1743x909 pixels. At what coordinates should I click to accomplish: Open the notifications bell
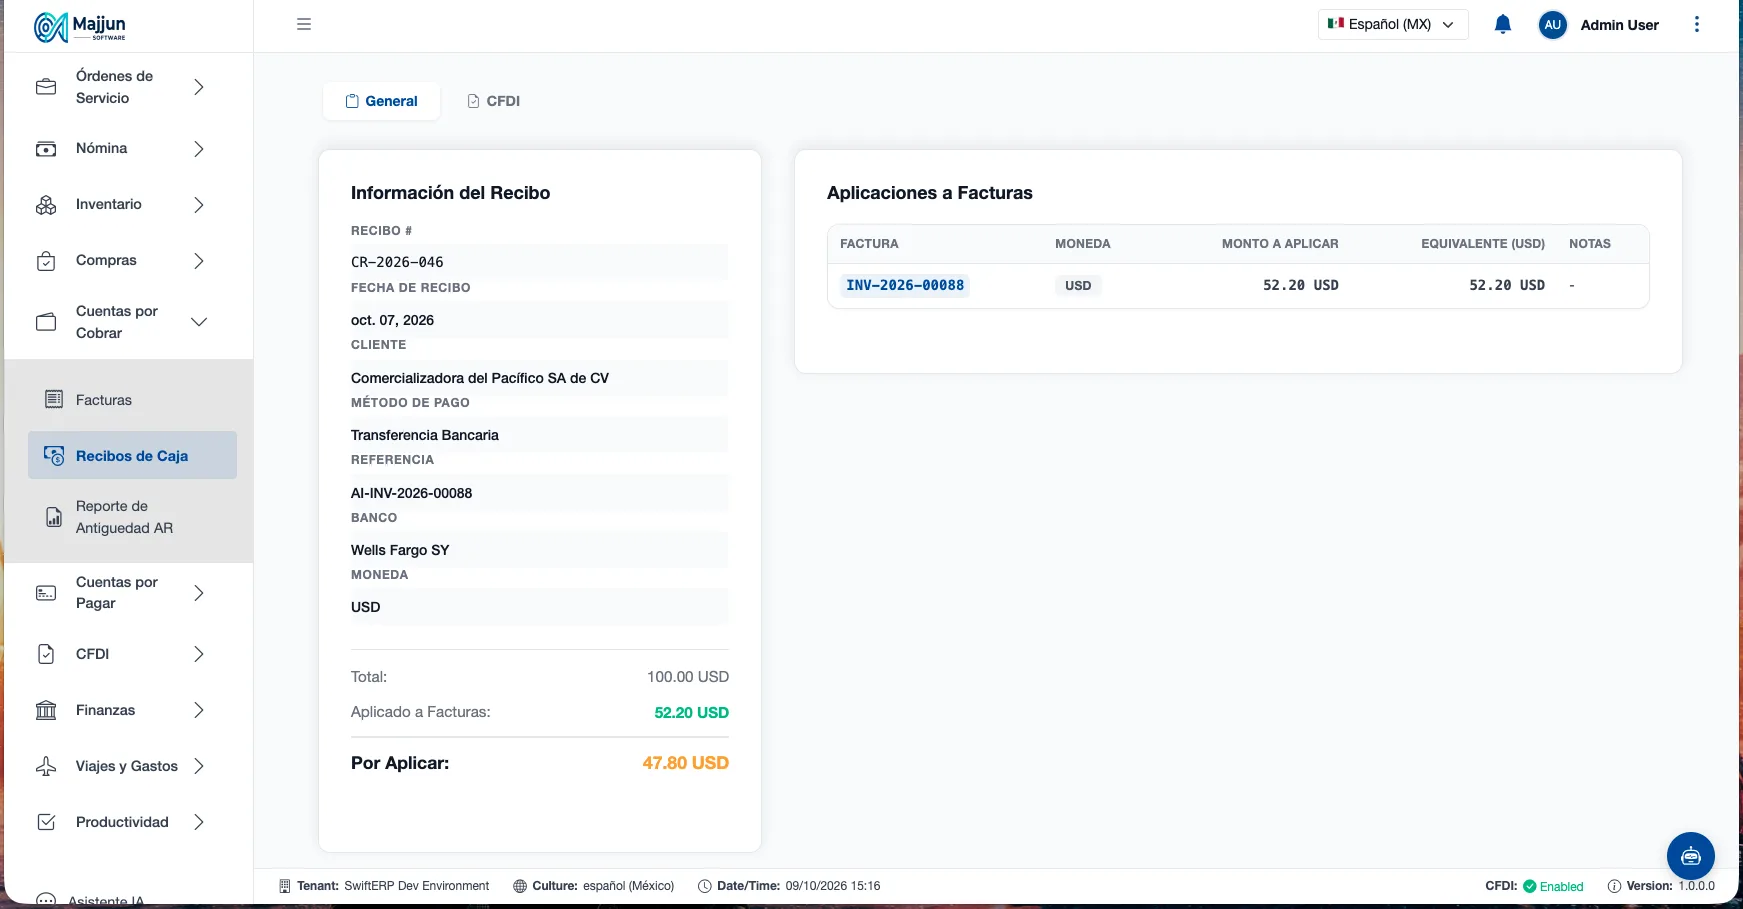1502,24
